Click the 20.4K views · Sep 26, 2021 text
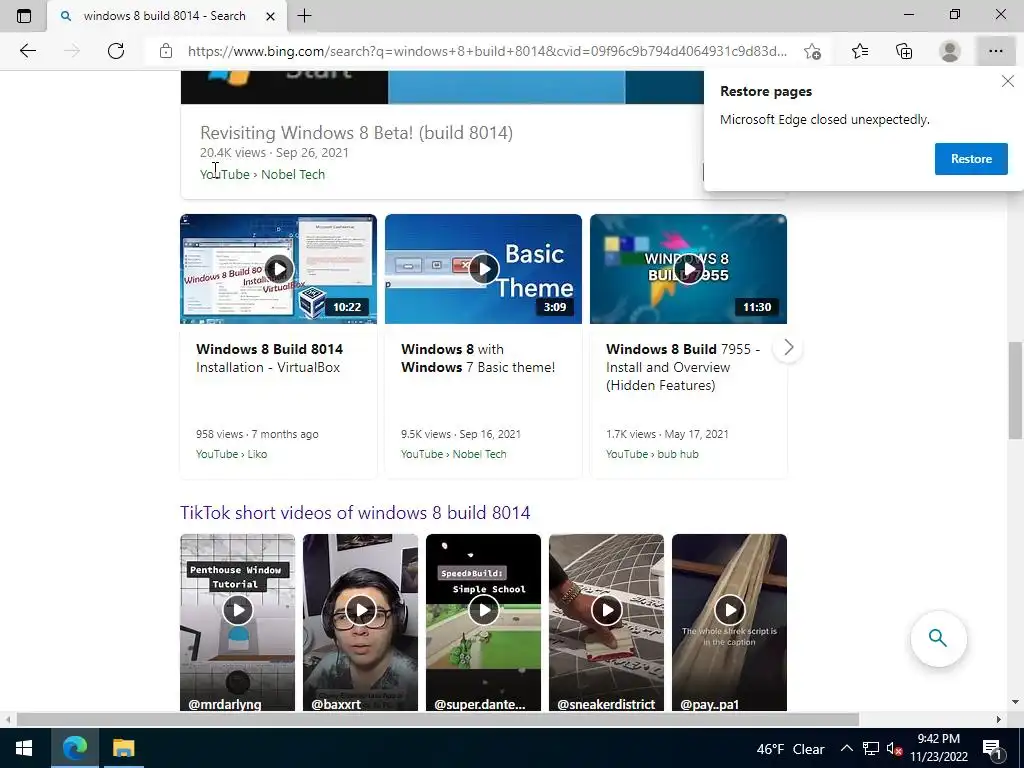This screenshot has width=1024, height=768. pos(274,153)
